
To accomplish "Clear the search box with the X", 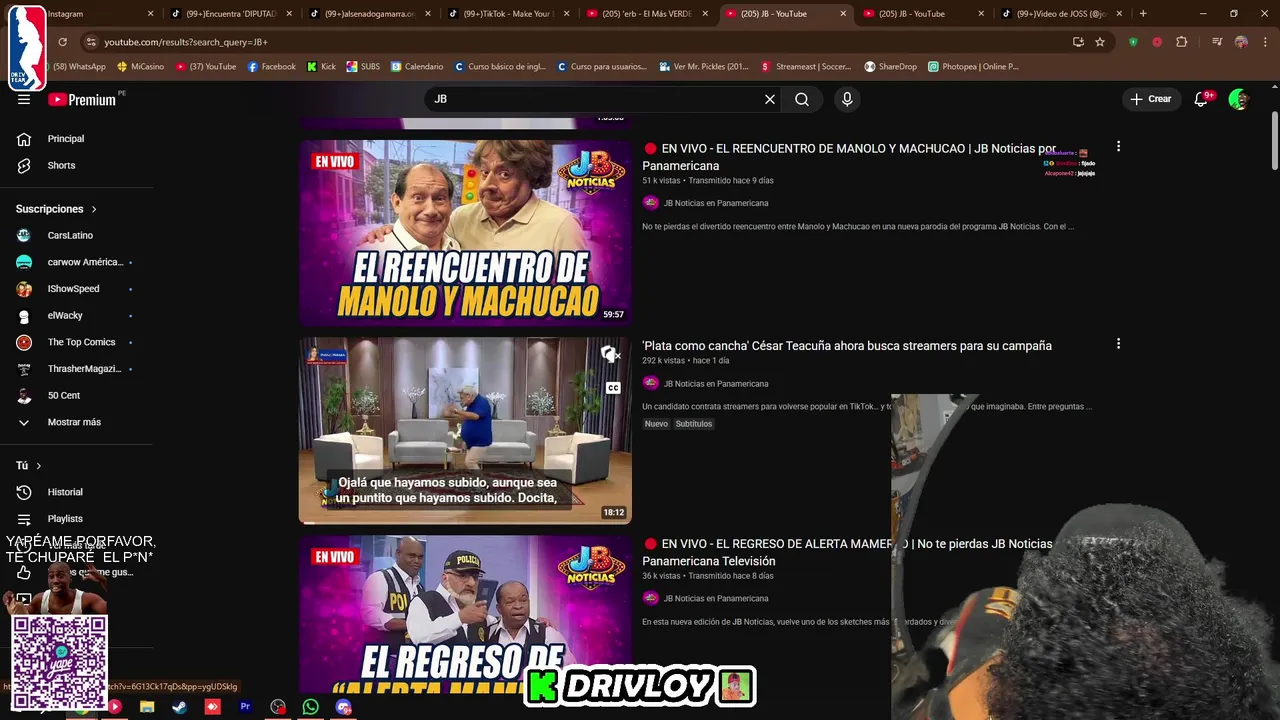I will coord(770,99).
